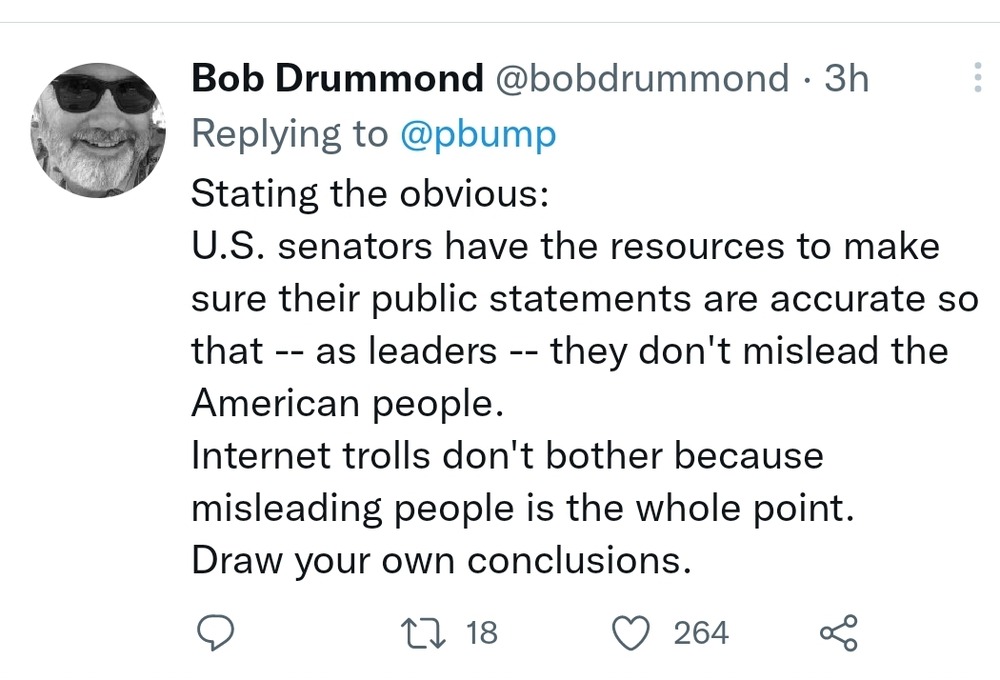
Task: Open the share icon options
Action: 838,633
